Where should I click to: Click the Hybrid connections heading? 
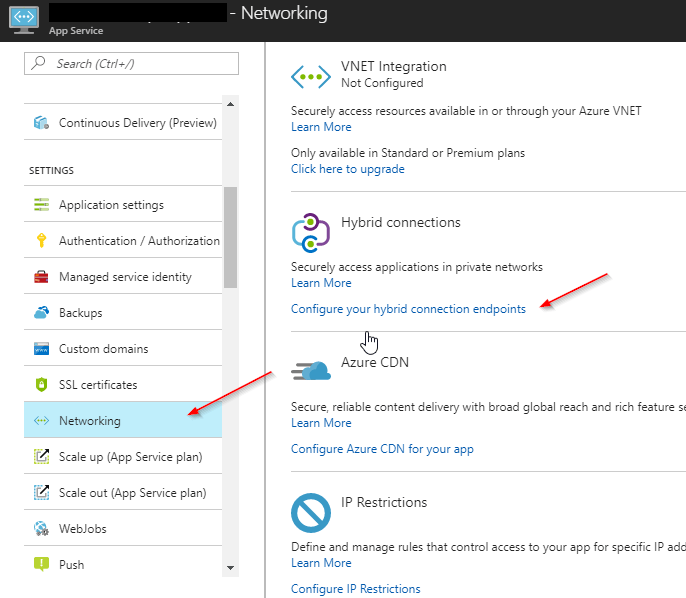[x=401, y=222]
